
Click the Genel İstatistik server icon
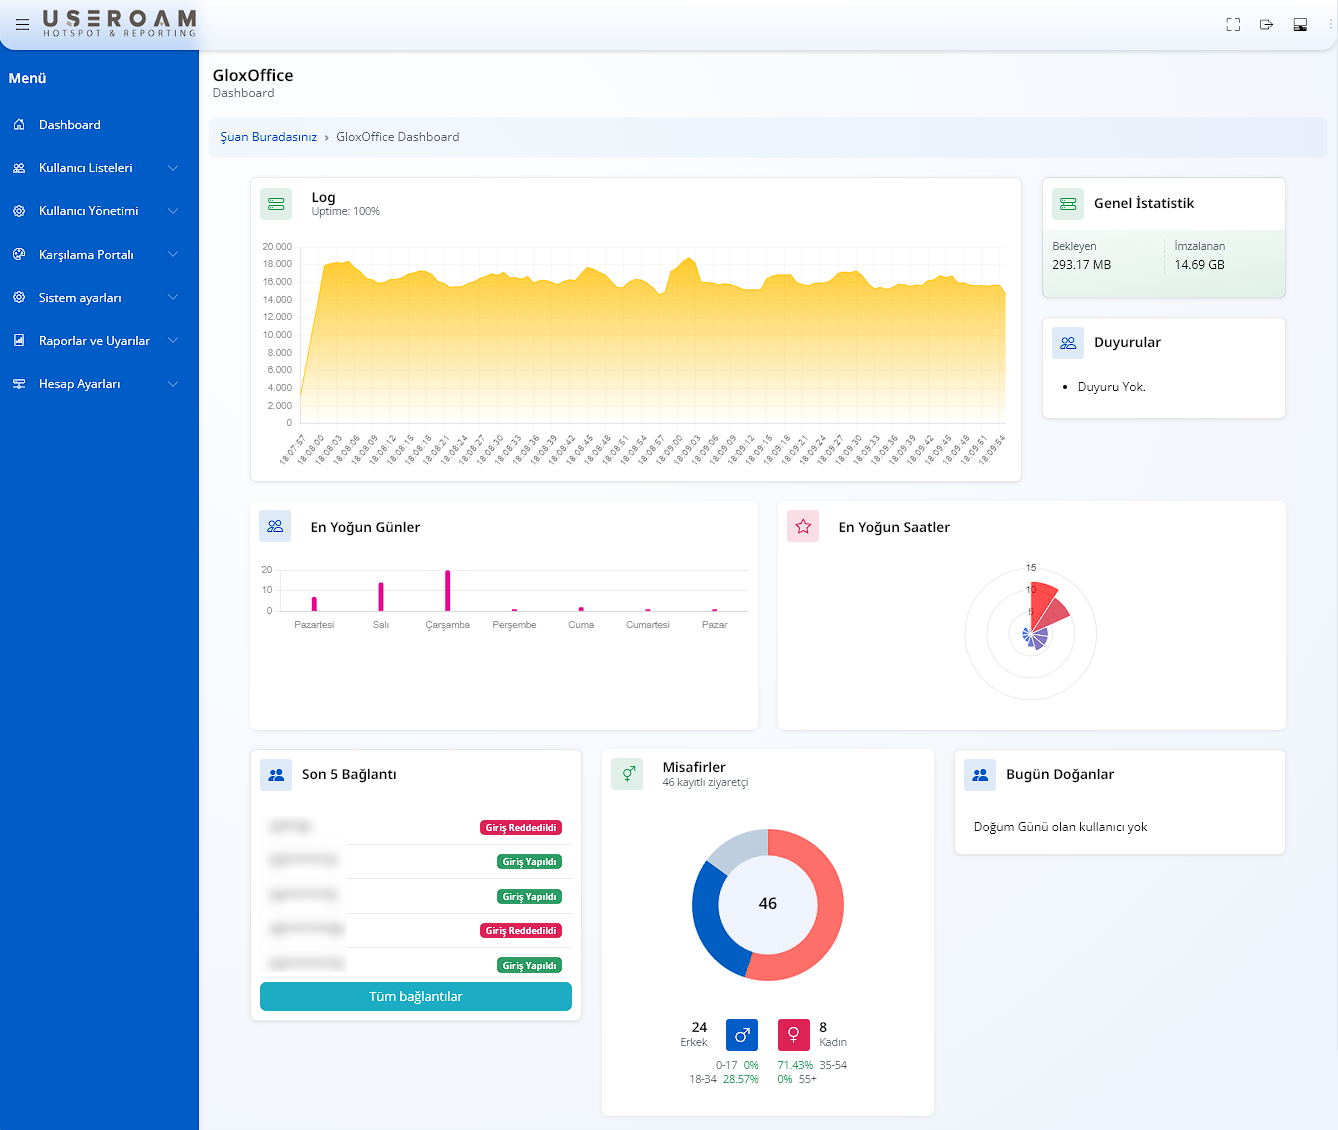(1068, 204)
